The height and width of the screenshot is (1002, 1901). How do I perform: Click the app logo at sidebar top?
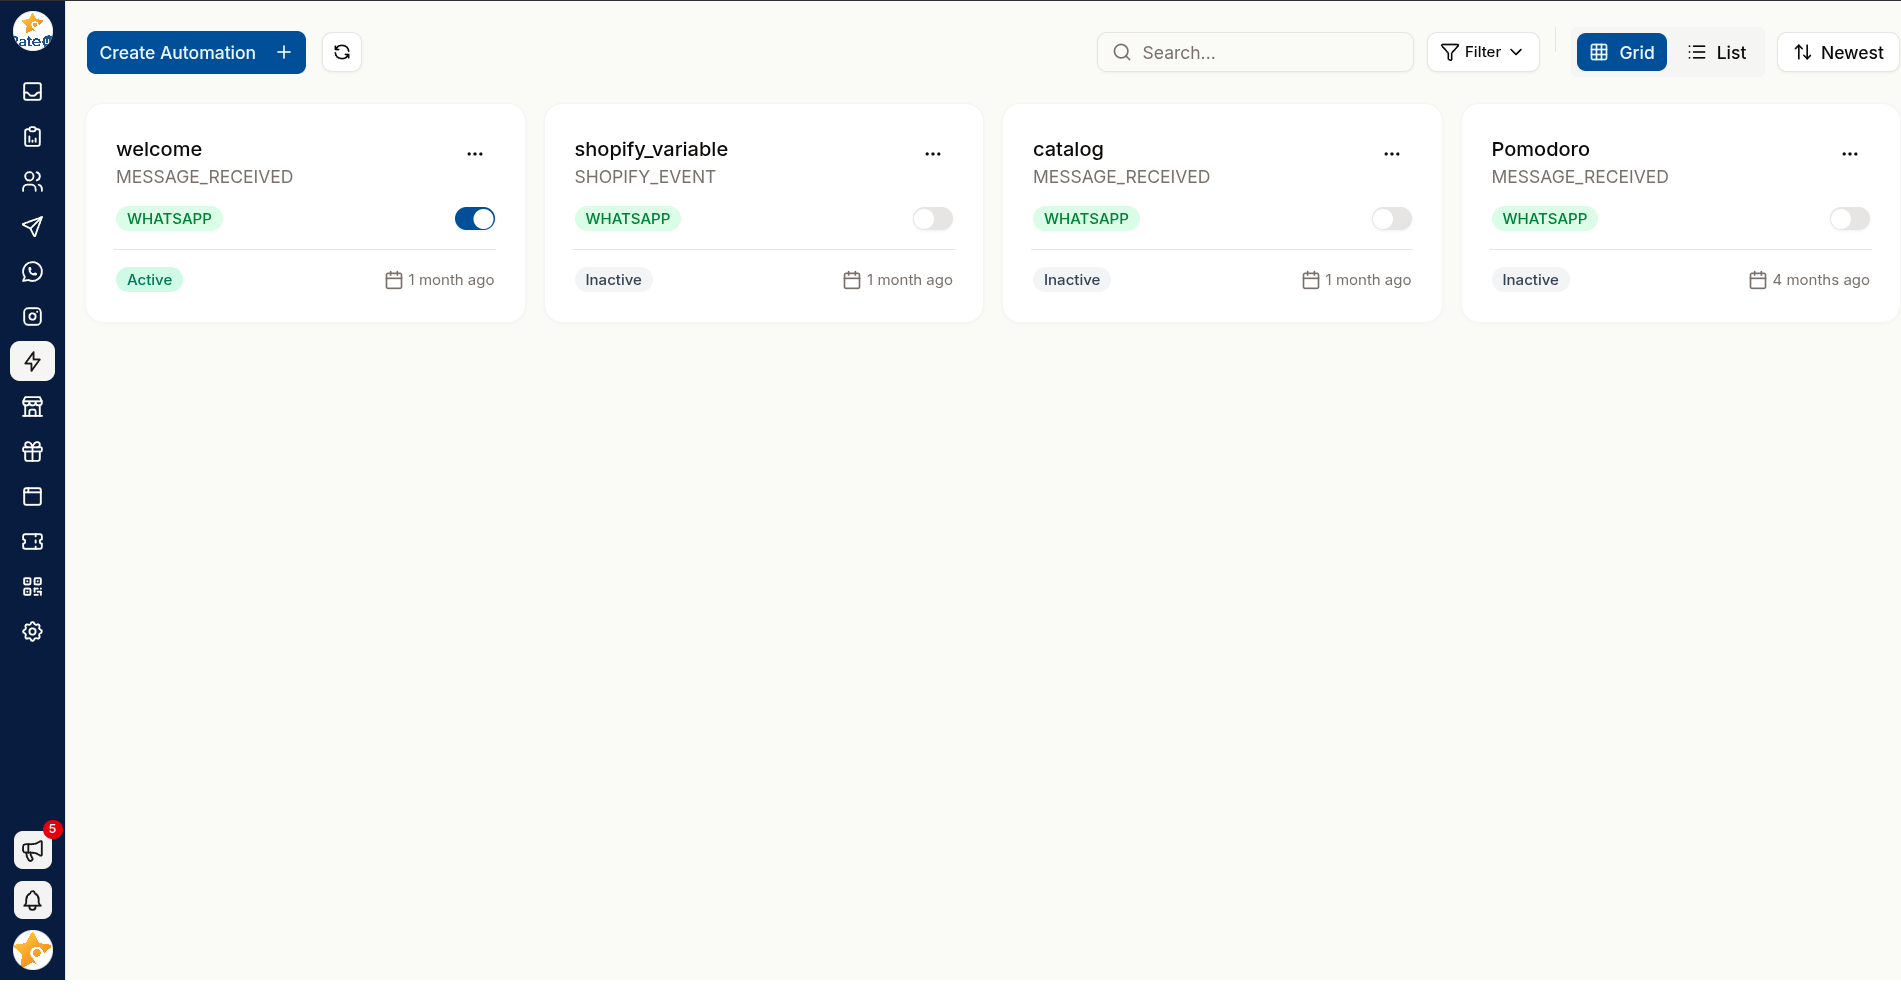point(32,31)
